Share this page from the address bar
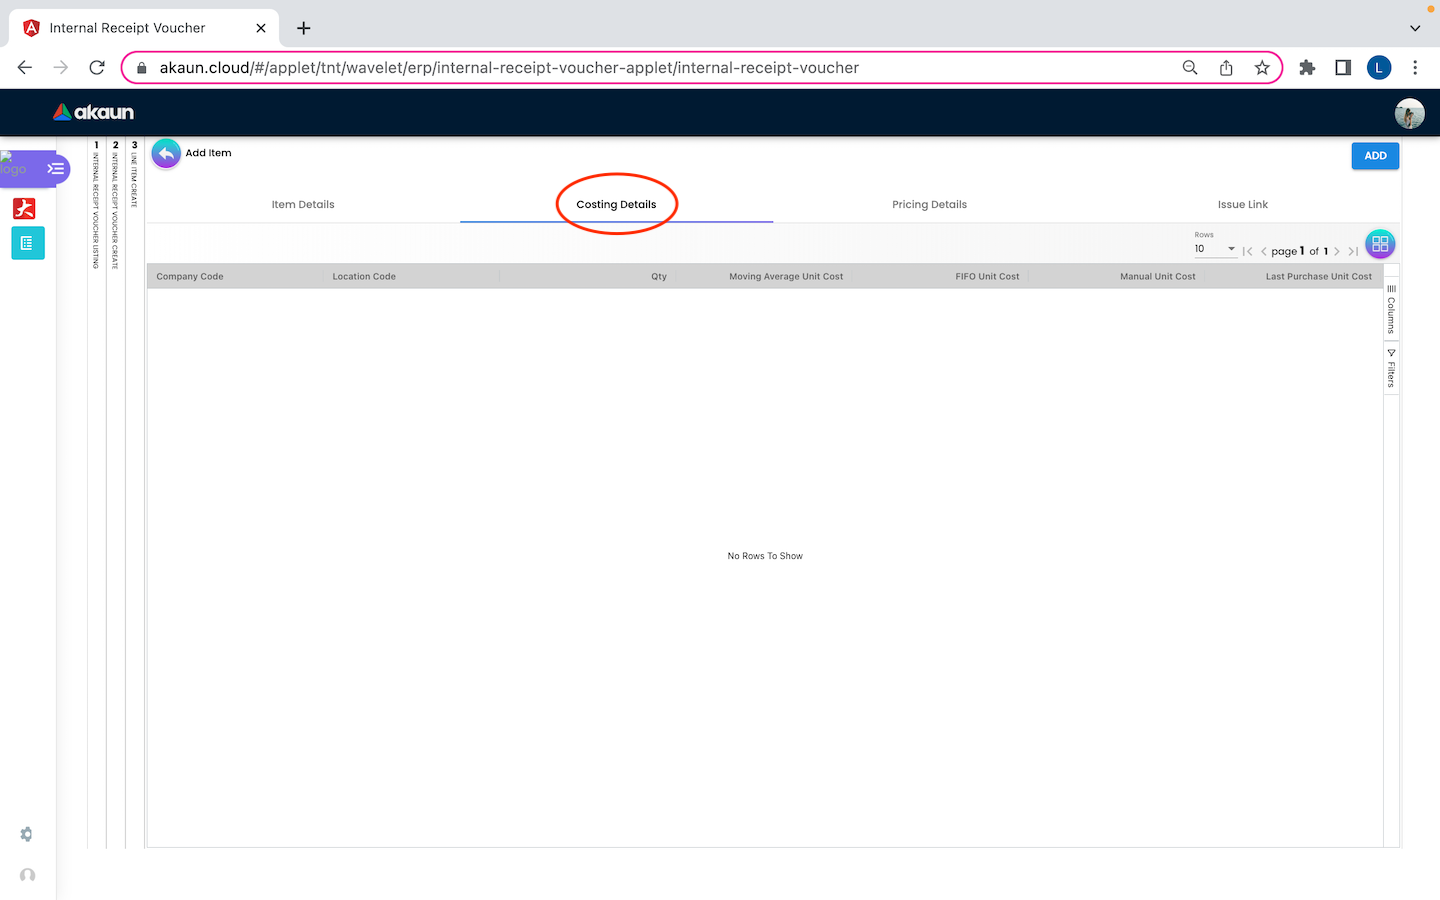1440x900 pixels. tap(1226, 68)
